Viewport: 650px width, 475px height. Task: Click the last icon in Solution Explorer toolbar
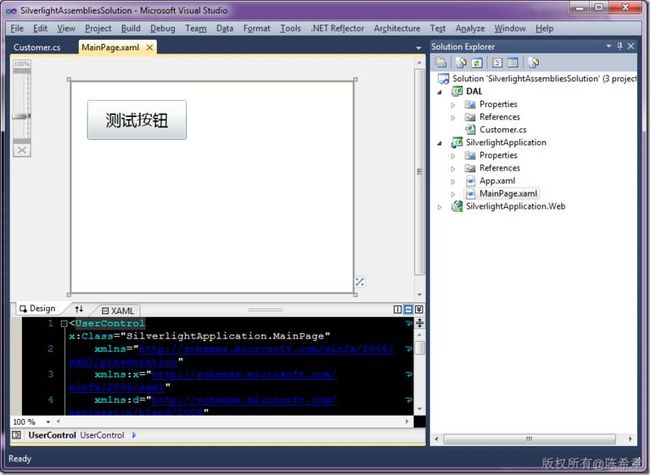(x=534, y=63)
